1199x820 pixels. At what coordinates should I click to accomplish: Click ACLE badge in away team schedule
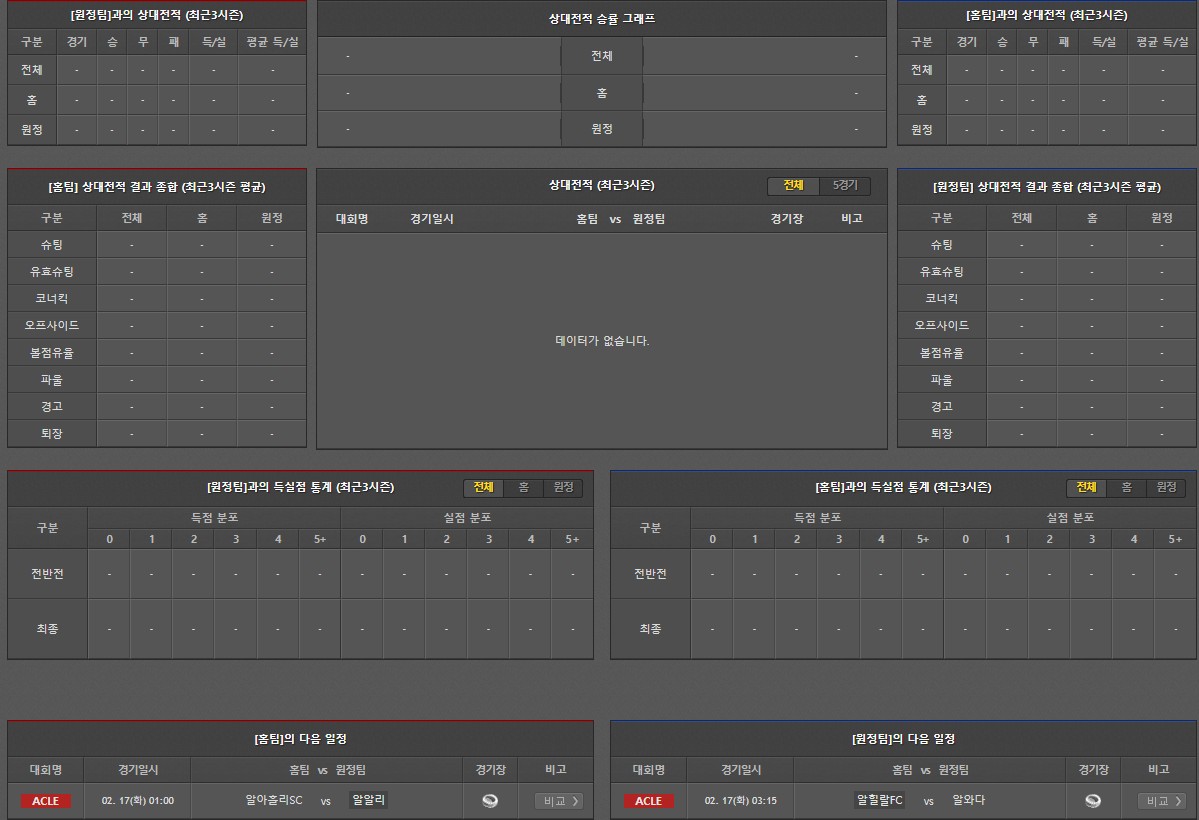pos(648,801)
